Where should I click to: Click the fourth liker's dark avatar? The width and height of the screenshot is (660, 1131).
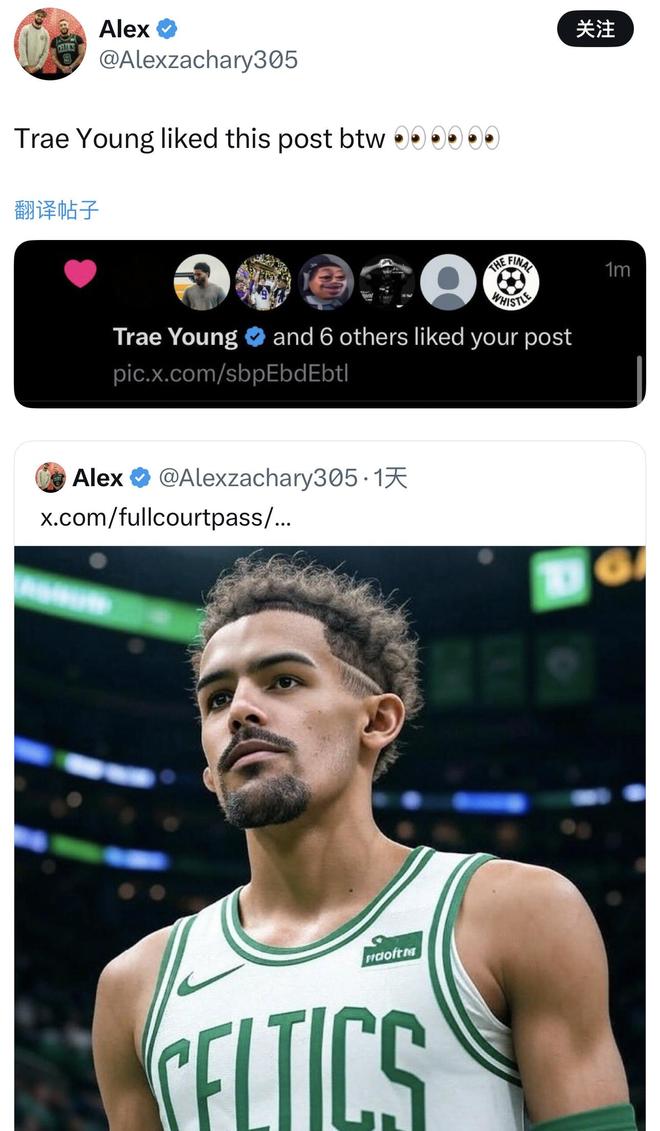pyautogui.click(x=387, y=282)
